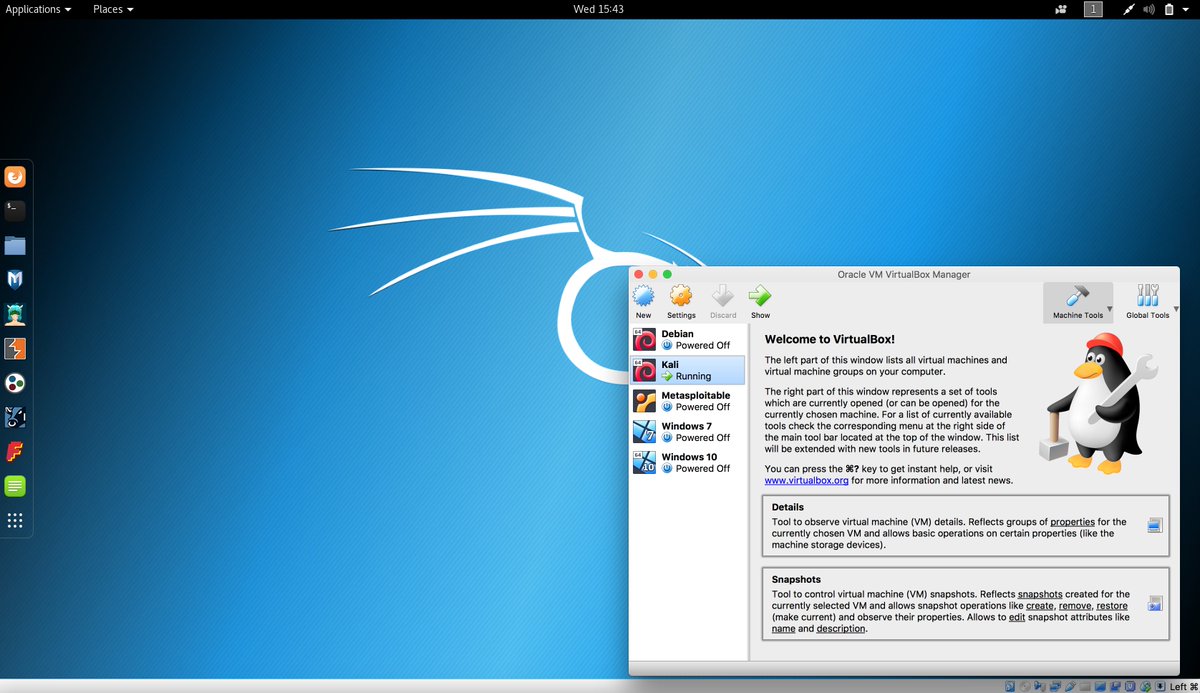Select the Machine Tools hammer button
The height and width of the screenshot is (693, 1200).
[x=1077, y=301]
